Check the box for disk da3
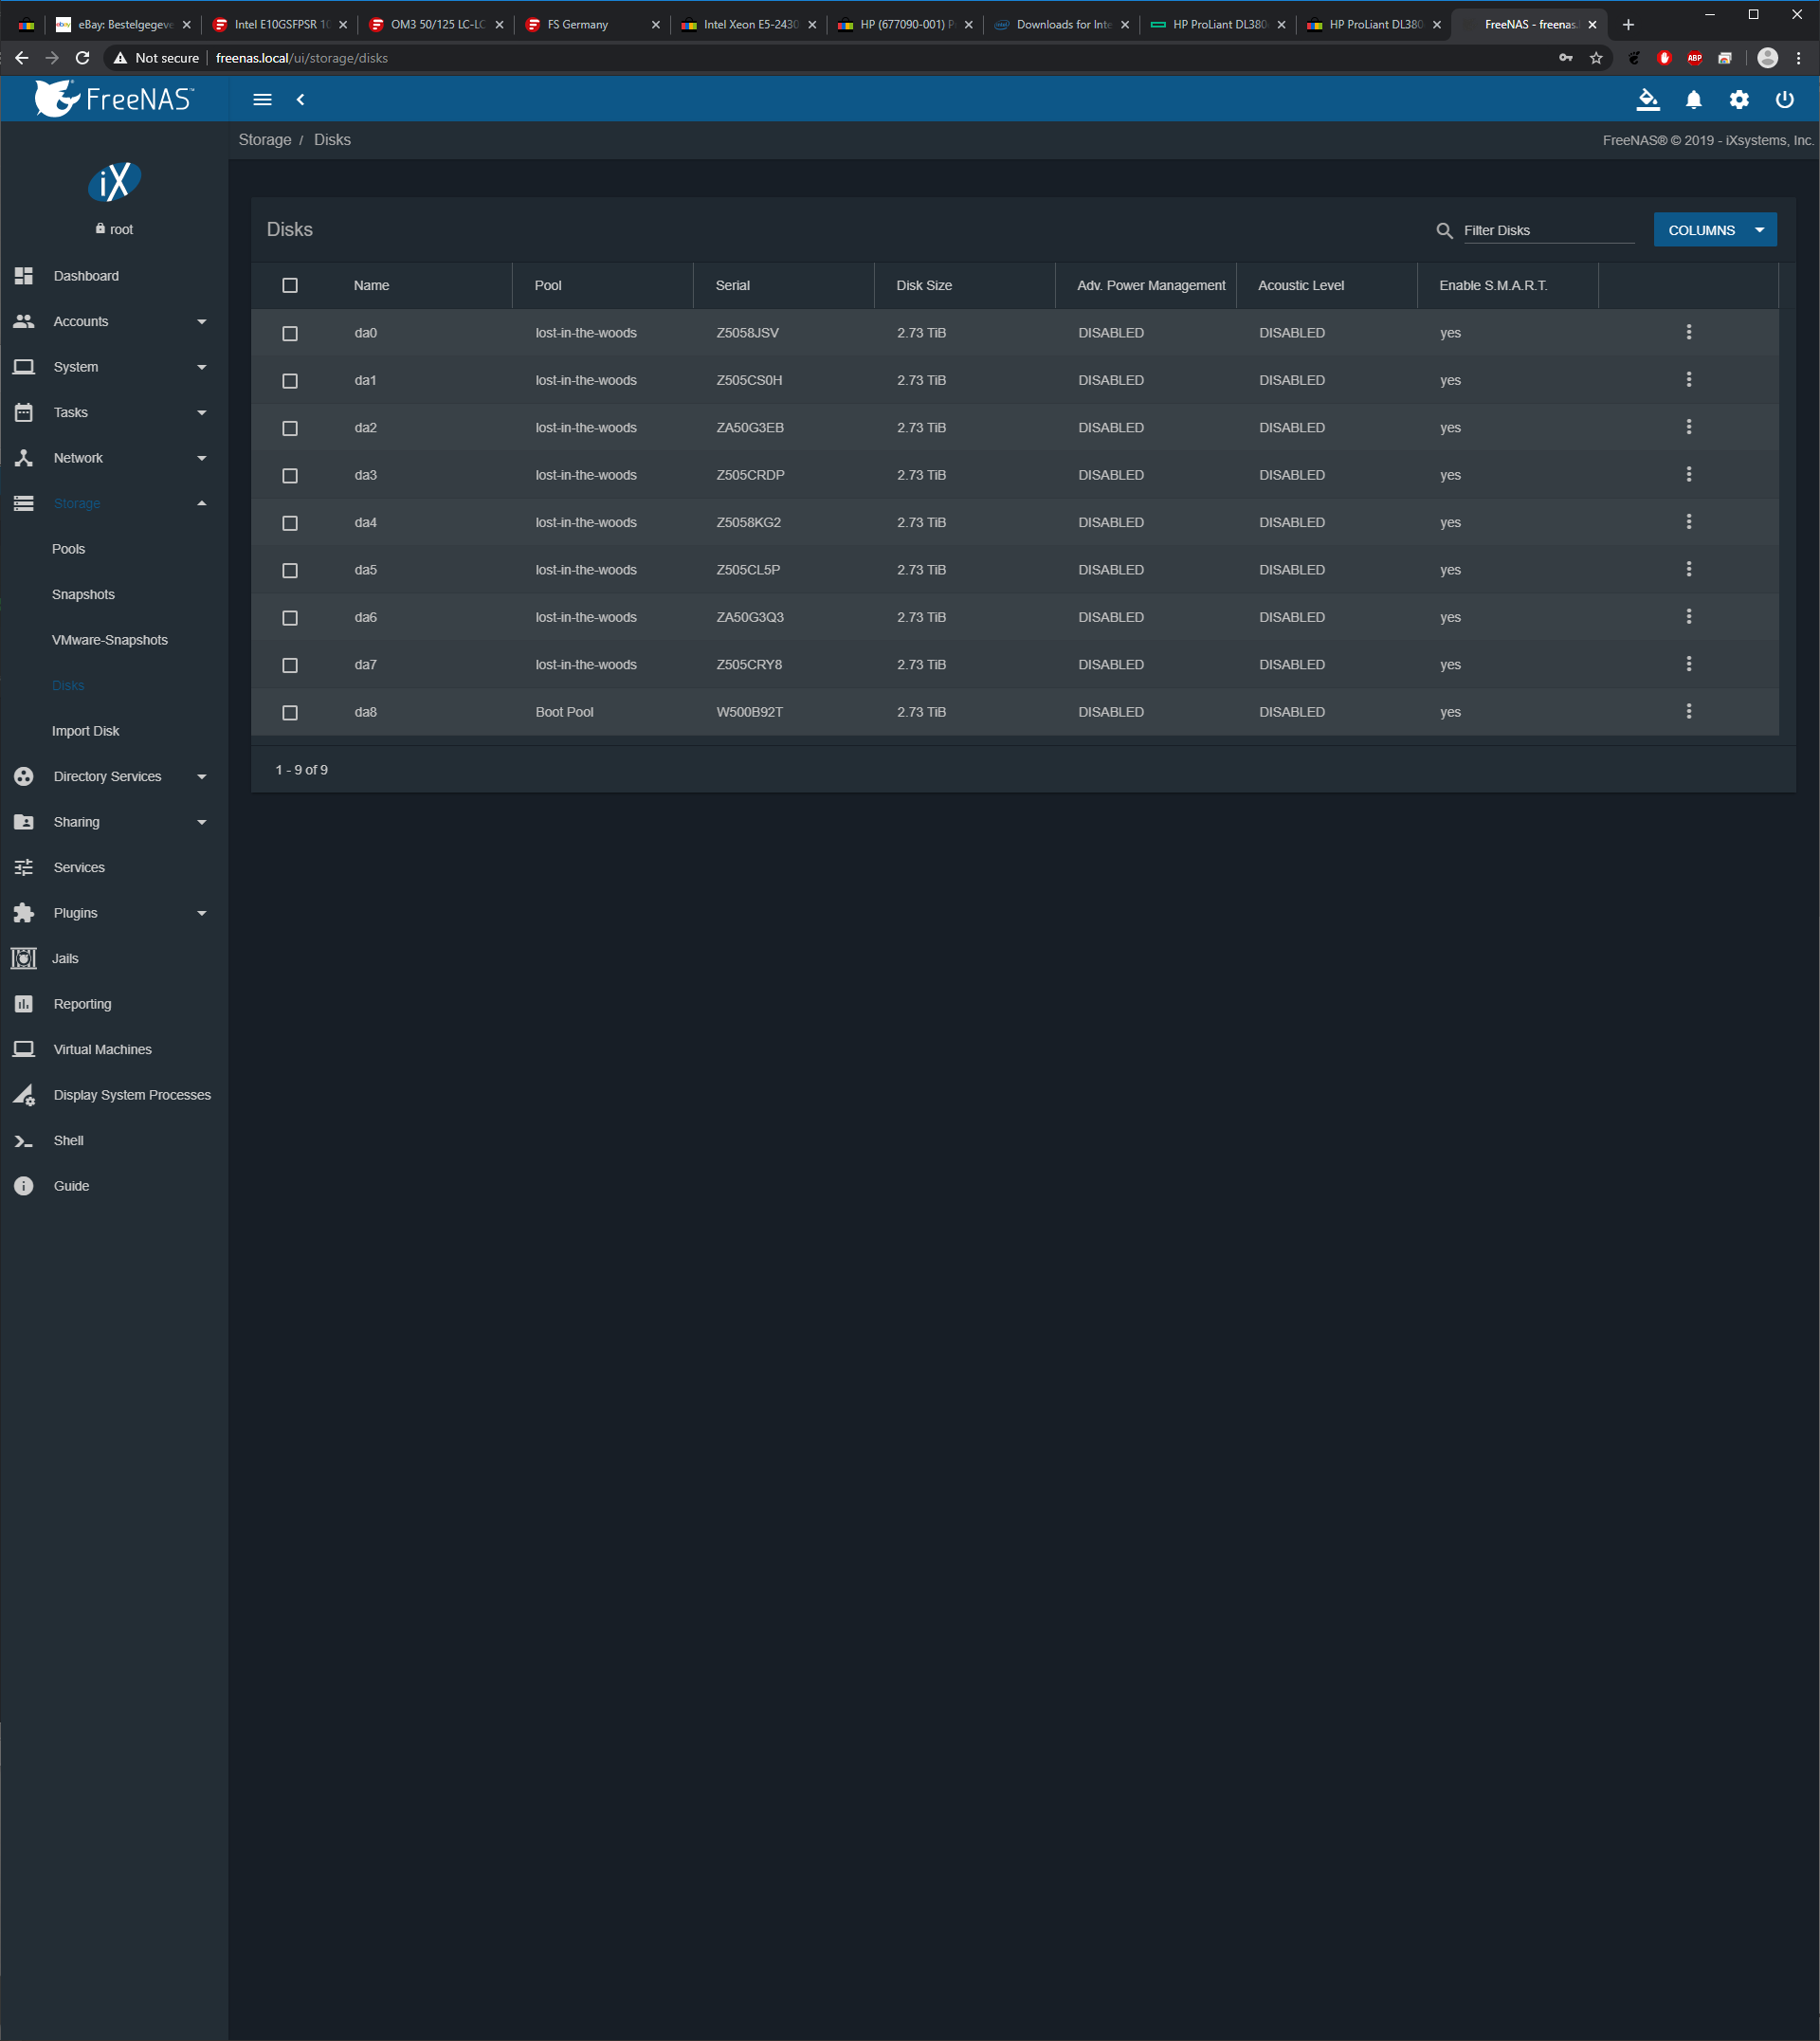 pyautogui.click(x=290, y=476)
